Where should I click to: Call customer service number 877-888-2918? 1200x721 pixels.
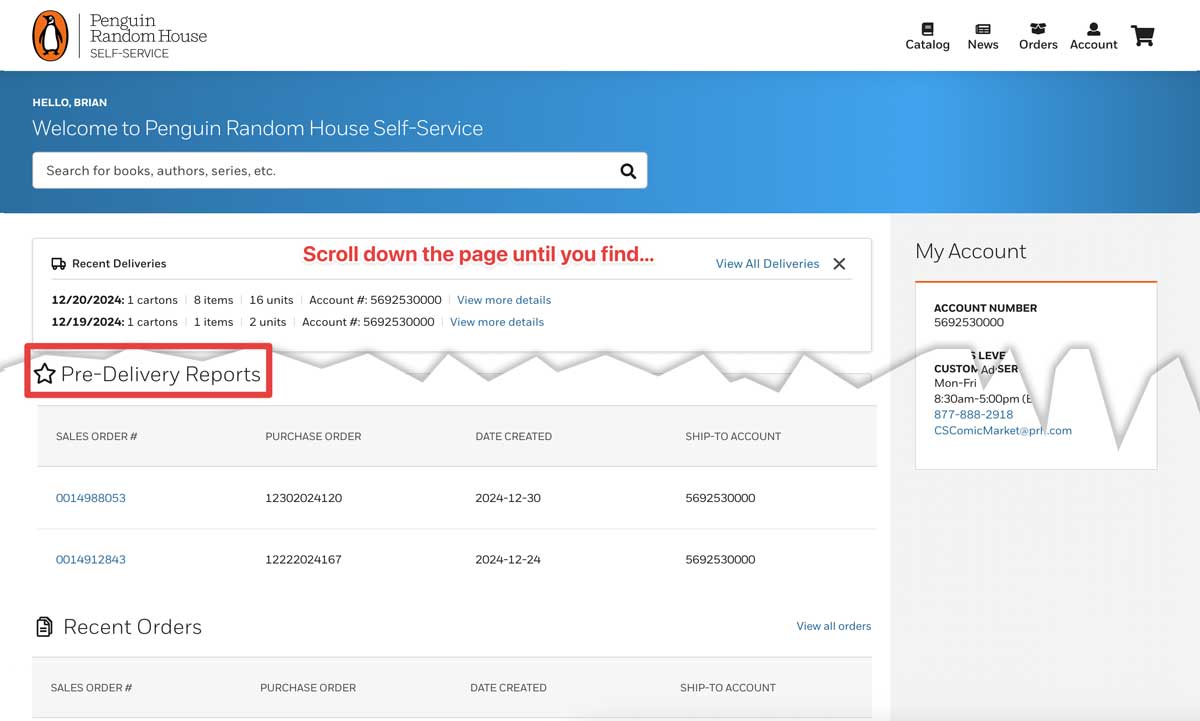pos(973,414)
